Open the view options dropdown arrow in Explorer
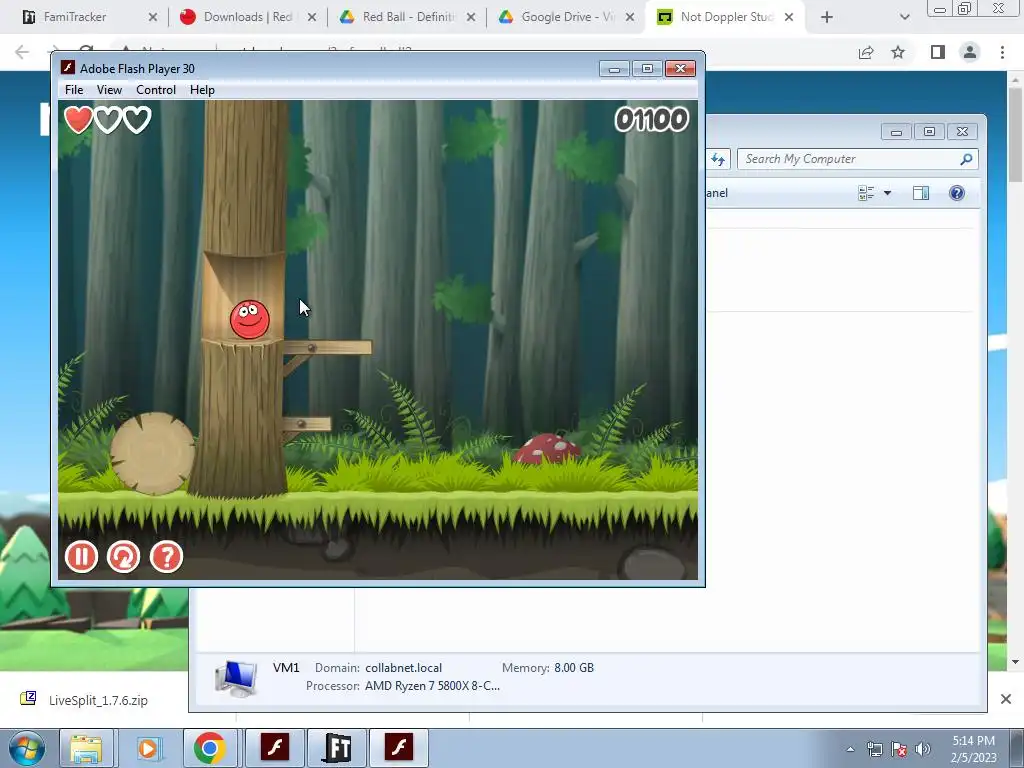Viewport: 1024px width, 768px height. coord(887,193)
